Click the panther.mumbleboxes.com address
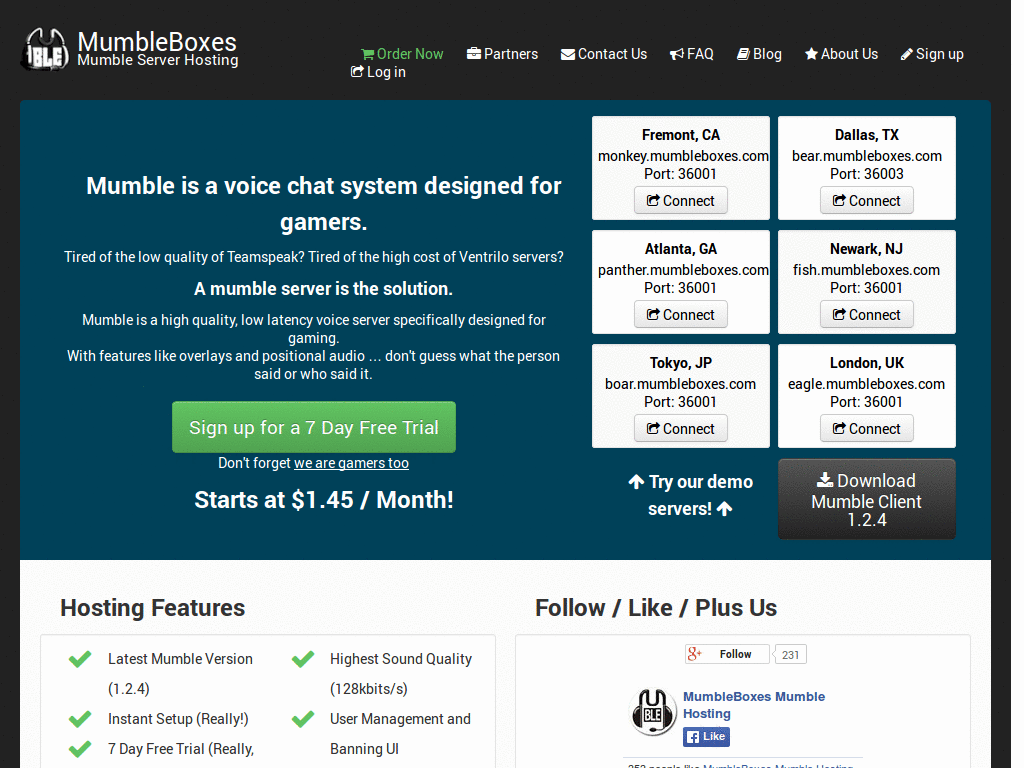 683,270
